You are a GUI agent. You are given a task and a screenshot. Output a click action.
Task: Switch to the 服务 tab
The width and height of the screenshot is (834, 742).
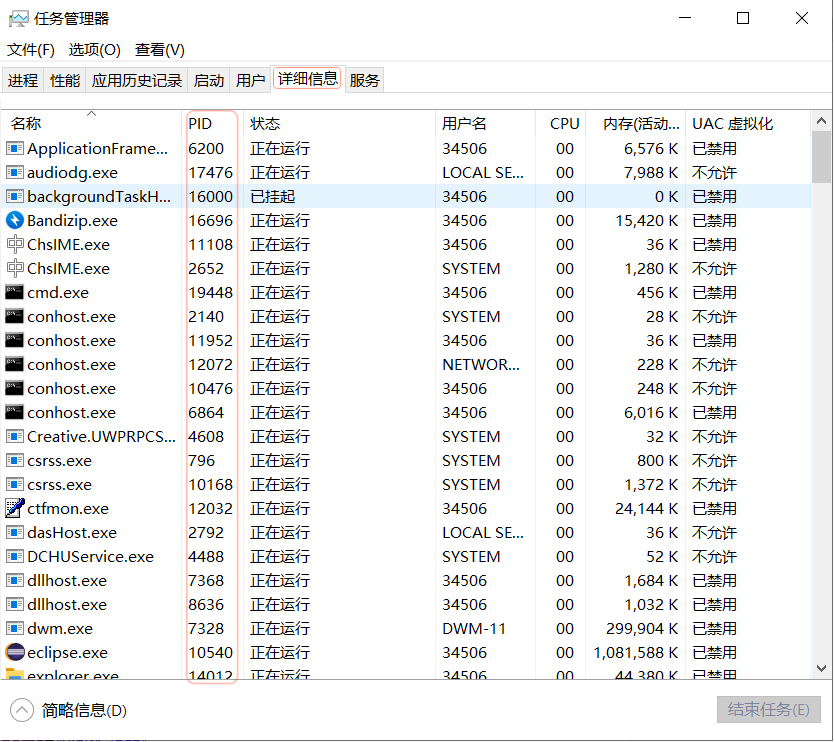click(365, 80)
